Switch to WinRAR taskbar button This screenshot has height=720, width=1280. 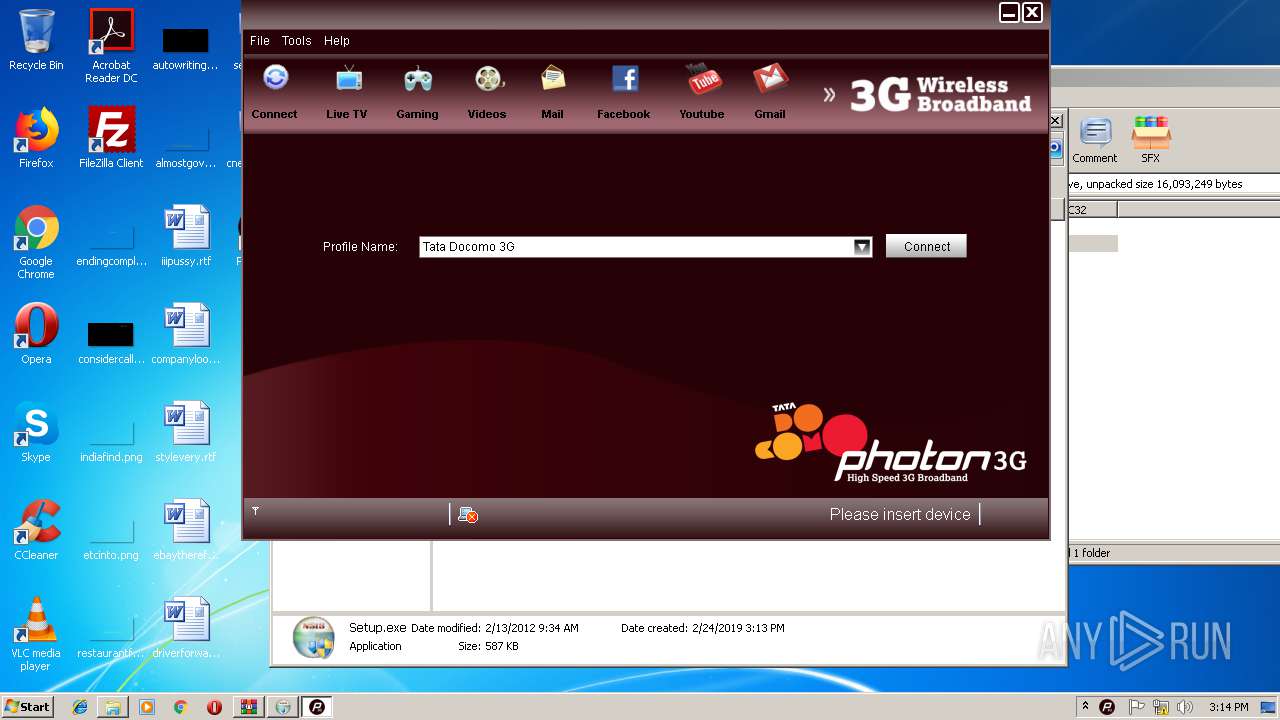pyautogui.click(x=249, y=707)
